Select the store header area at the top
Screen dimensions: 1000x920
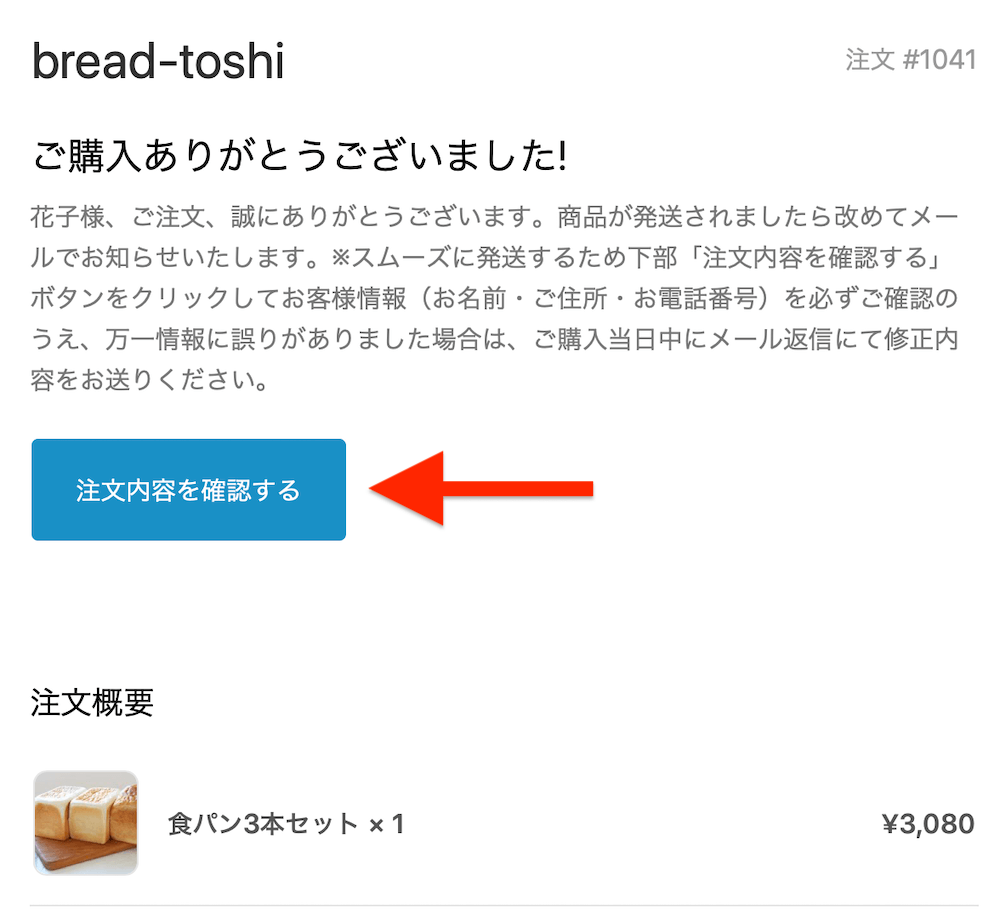click(500, 60)
